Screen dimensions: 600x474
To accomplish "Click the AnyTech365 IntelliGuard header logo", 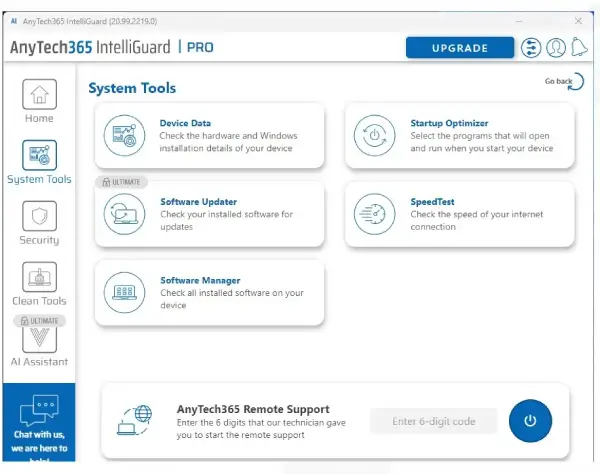I will (x=90, y=47).
